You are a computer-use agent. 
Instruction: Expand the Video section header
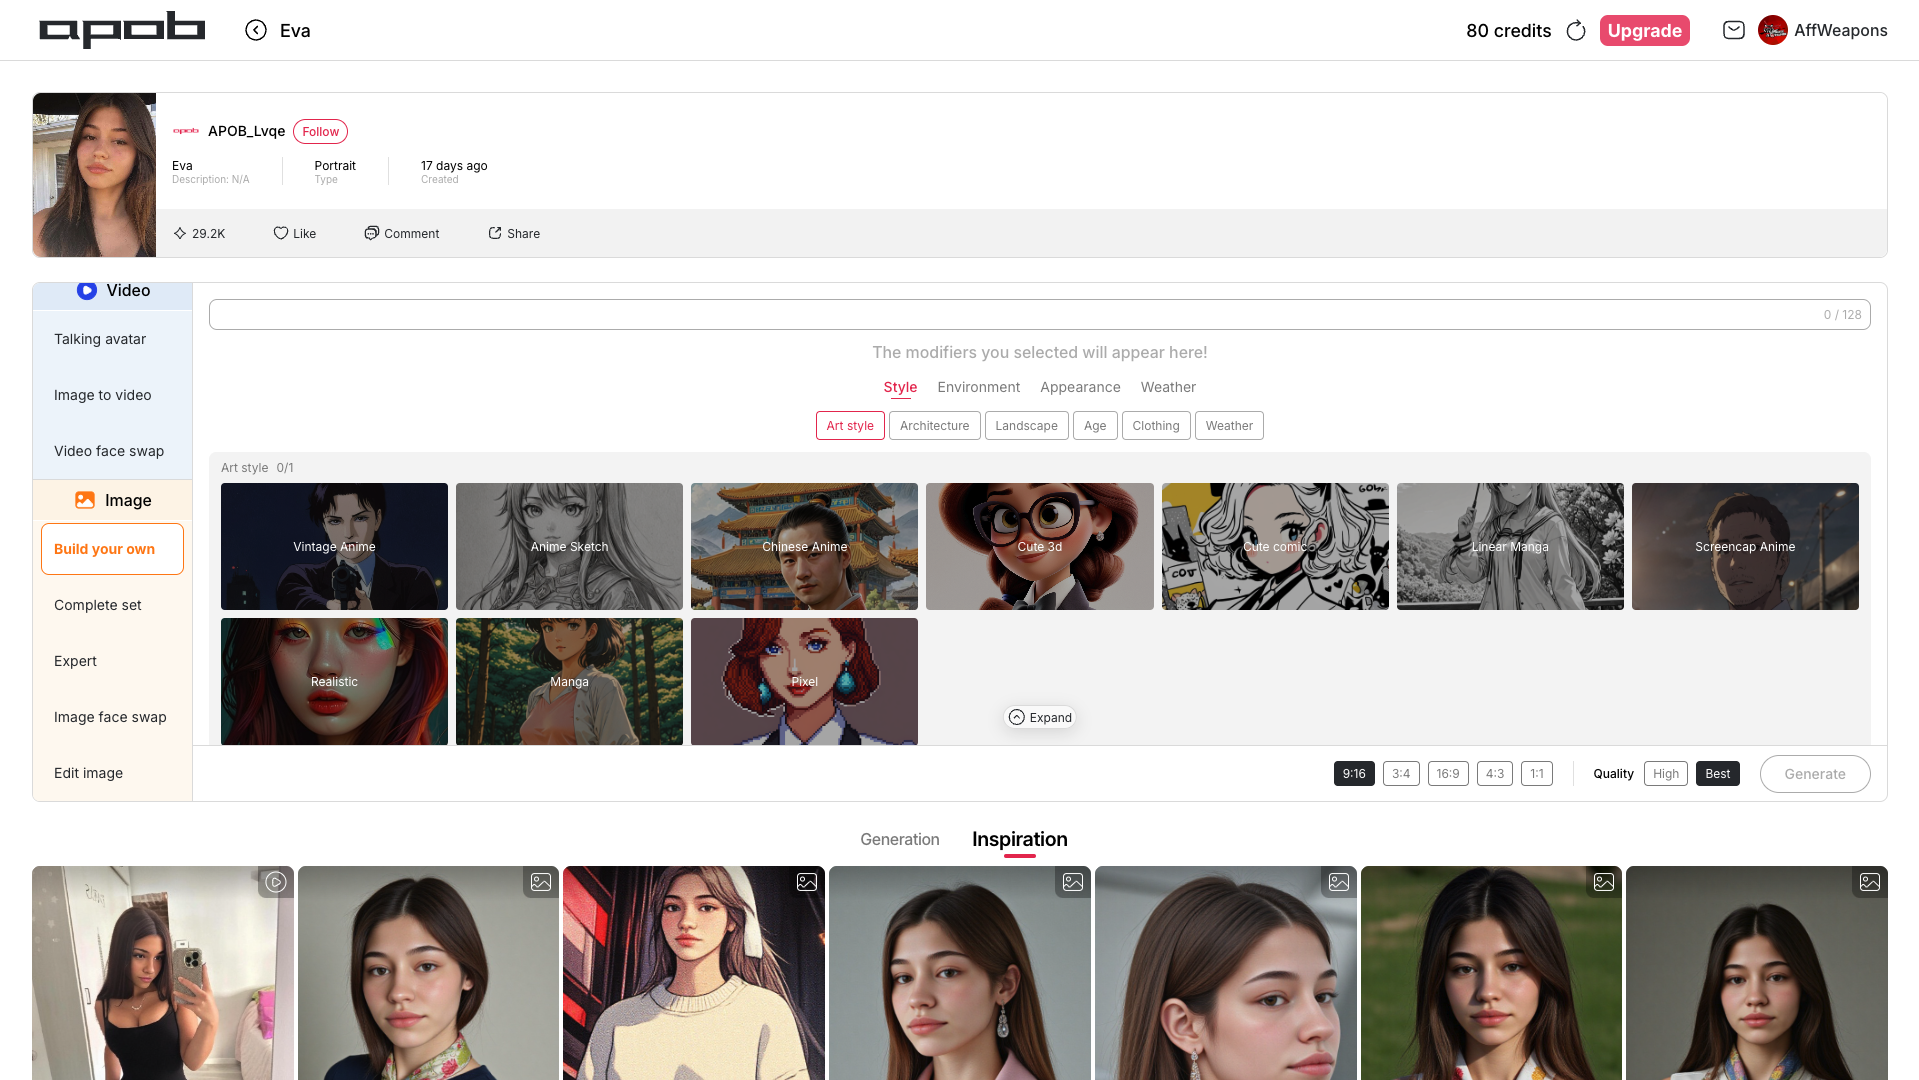pos(113,291)
